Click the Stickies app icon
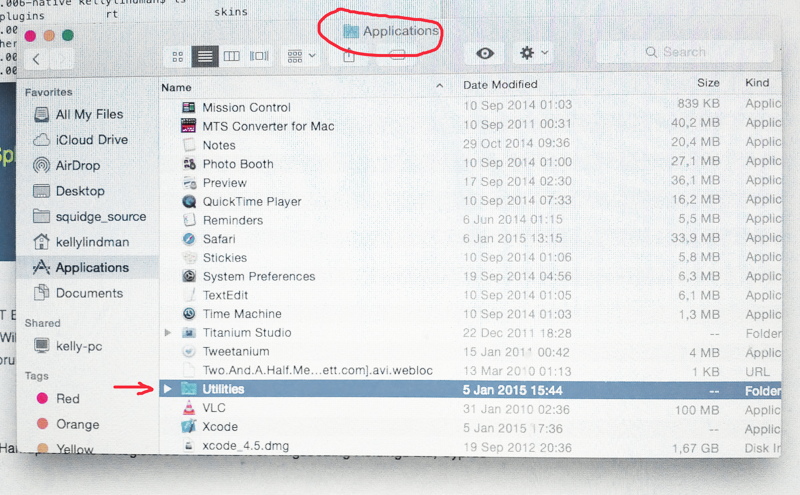Screen dimensions: 800x495 (x=189, y=257)
